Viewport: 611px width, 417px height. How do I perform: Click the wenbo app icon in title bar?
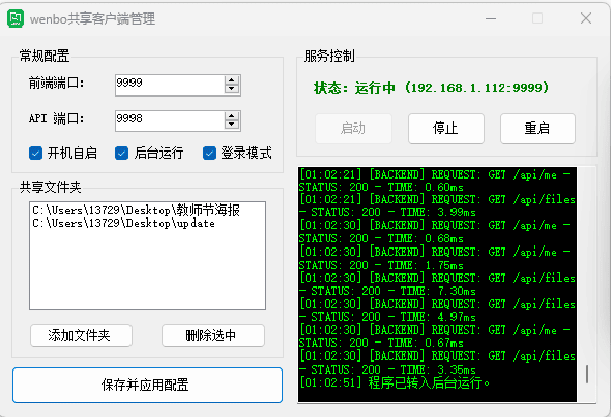coord(17,19)
